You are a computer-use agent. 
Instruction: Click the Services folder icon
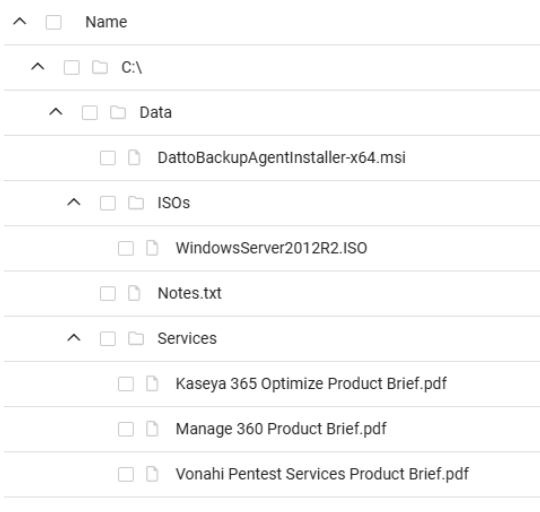(x=136, y=338)
